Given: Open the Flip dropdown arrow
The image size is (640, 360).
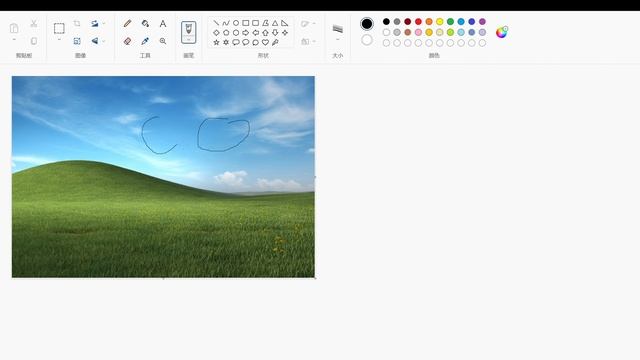Looking at the screenshot, I should tap(104, 41).
